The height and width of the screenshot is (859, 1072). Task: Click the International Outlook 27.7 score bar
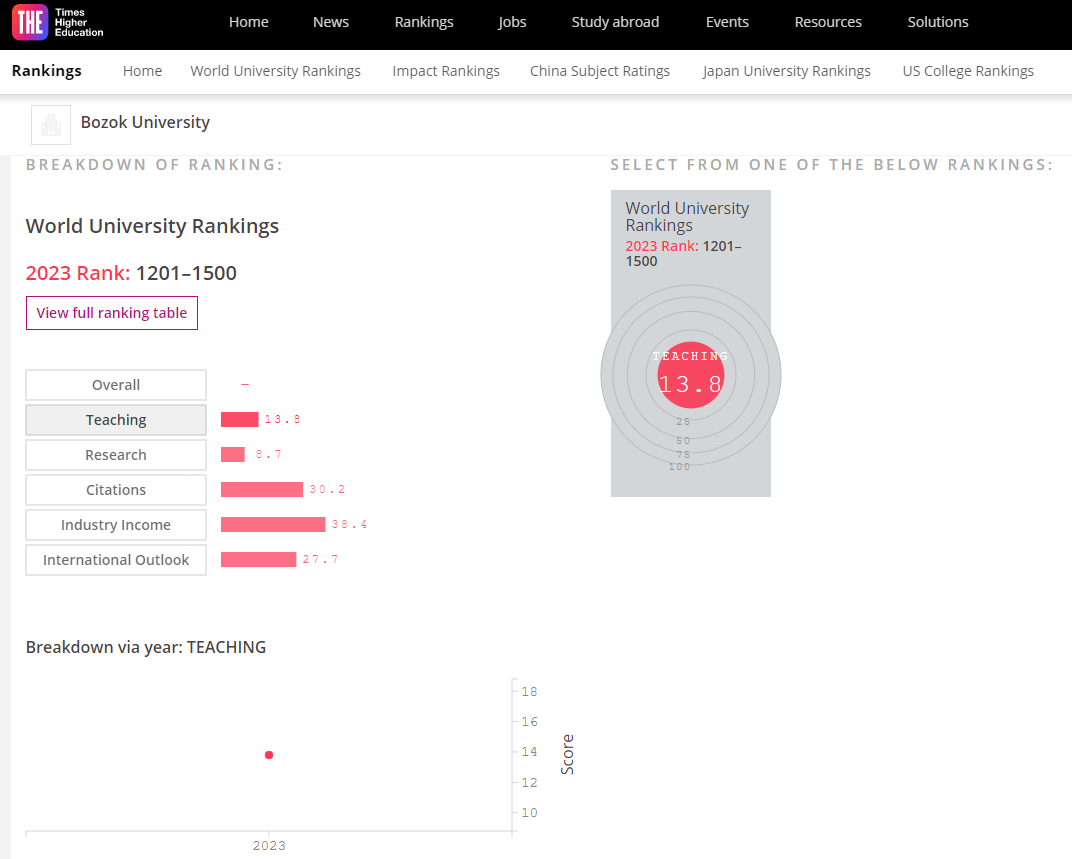[x=258, y=559]
